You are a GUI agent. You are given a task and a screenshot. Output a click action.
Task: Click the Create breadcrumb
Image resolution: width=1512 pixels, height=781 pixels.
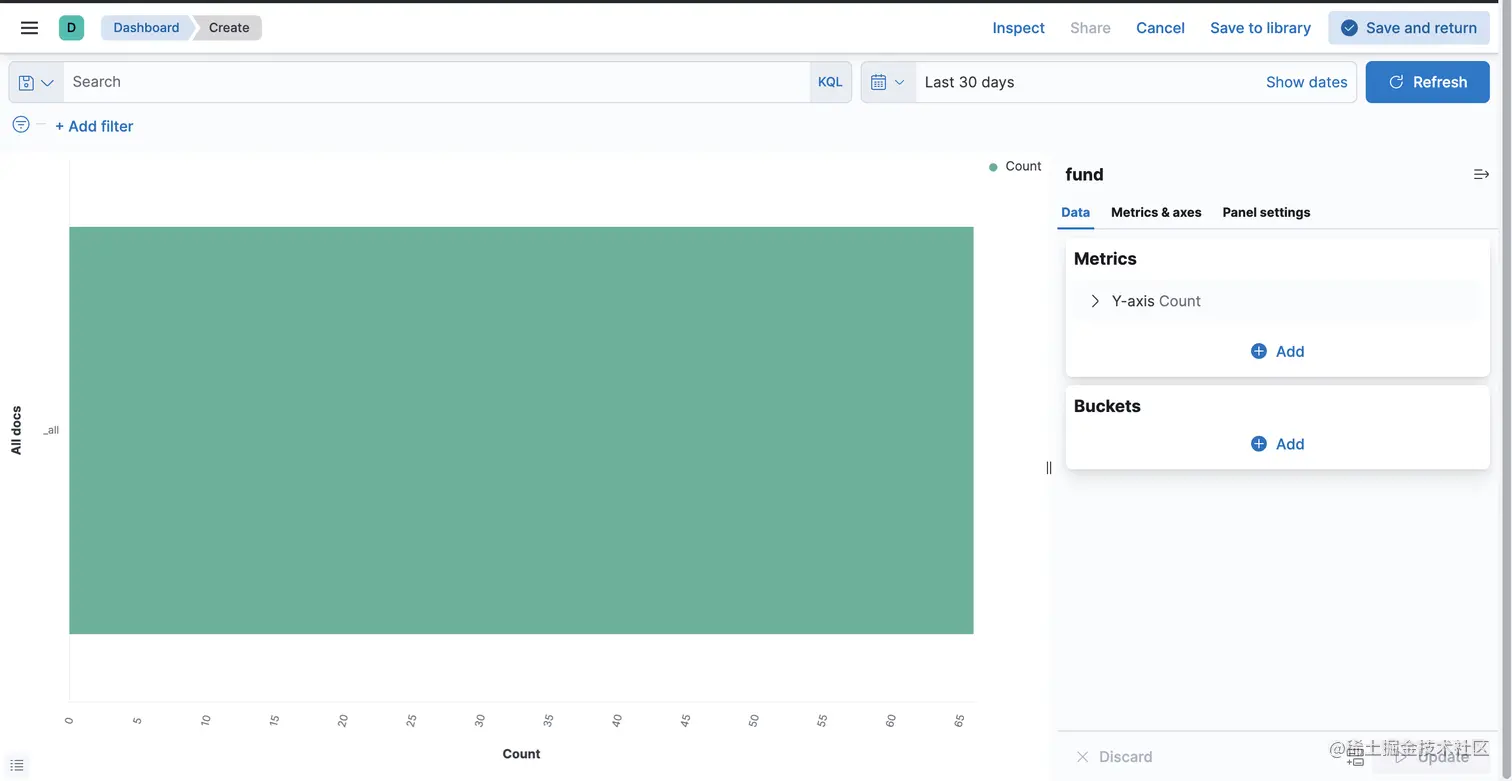229,28
